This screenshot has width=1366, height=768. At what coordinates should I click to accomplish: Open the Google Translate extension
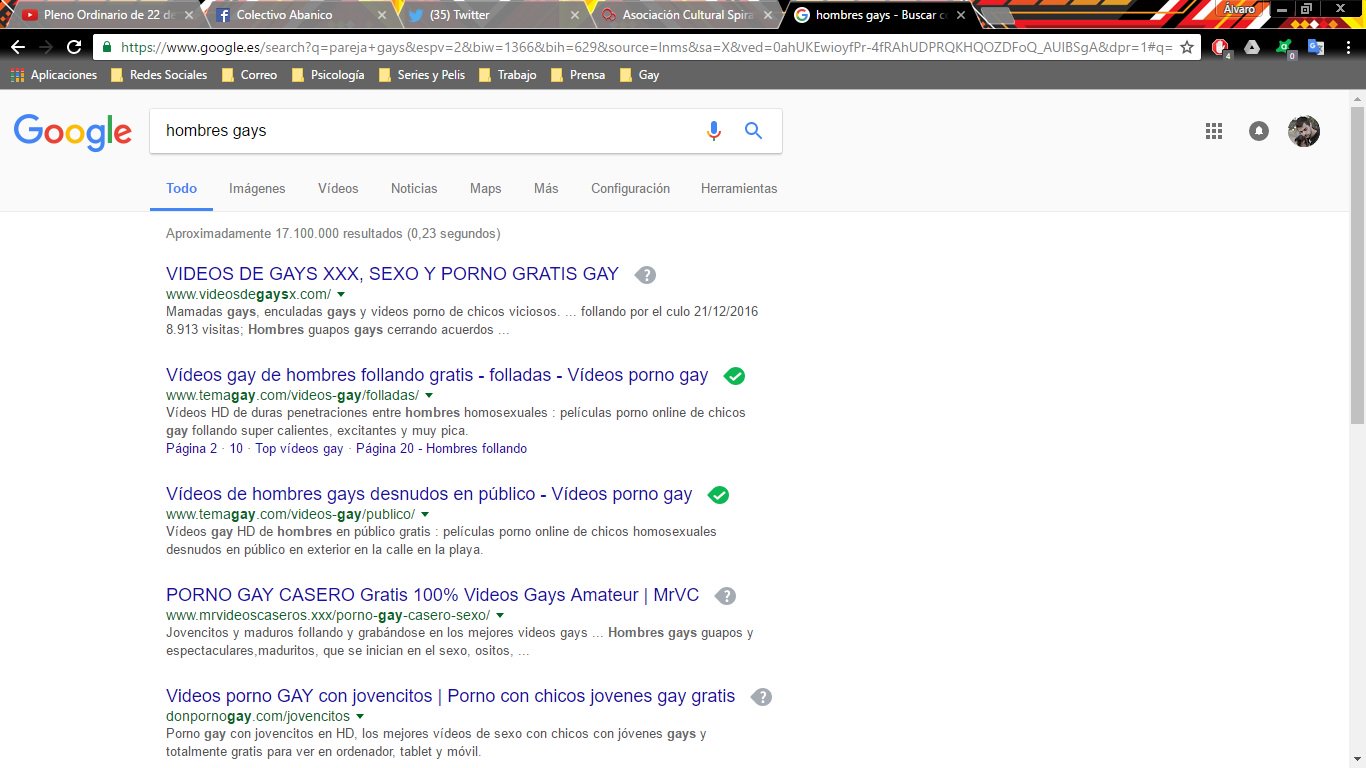pyautogui.click(x=1315, y=47)
